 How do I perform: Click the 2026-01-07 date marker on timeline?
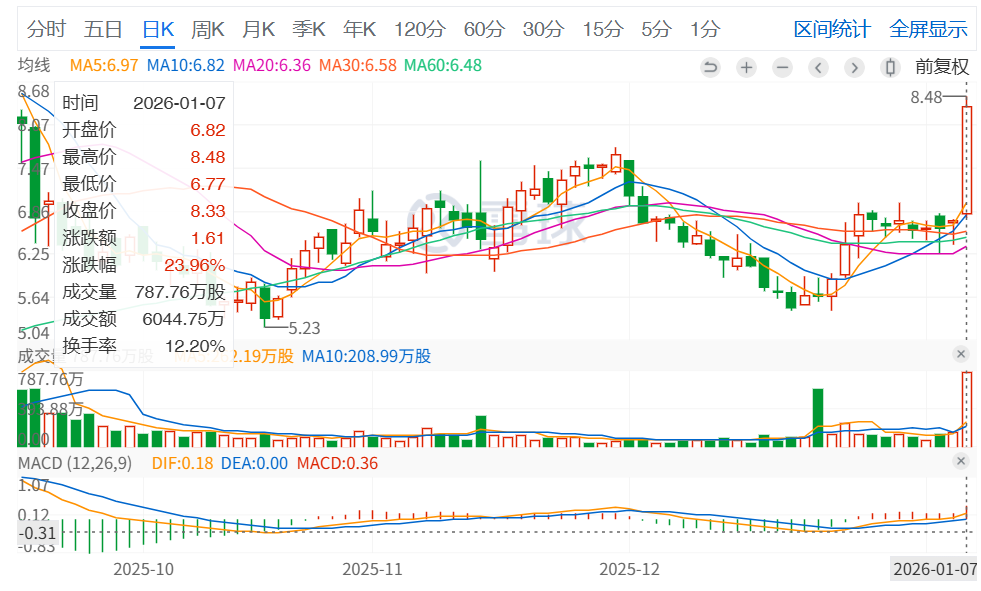click(935, 569)
